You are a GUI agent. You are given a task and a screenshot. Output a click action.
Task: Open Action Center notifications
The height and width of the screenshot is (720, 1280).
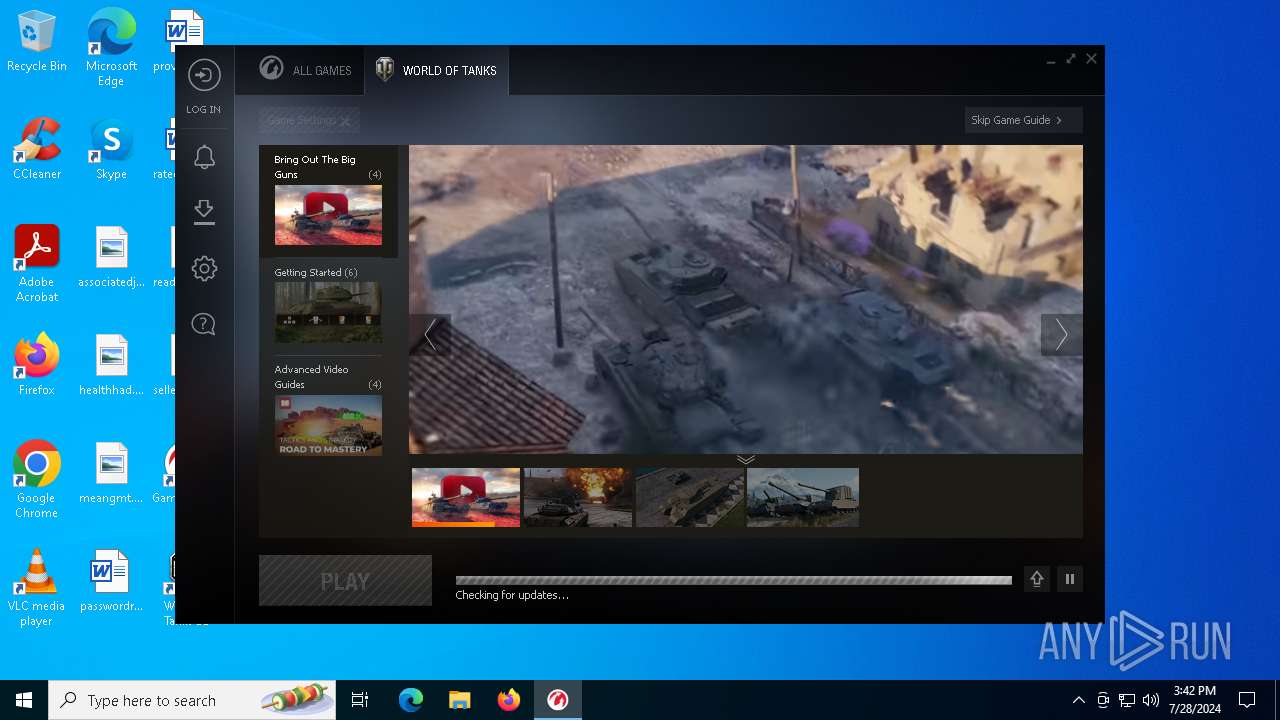[x=1247, y=700]
